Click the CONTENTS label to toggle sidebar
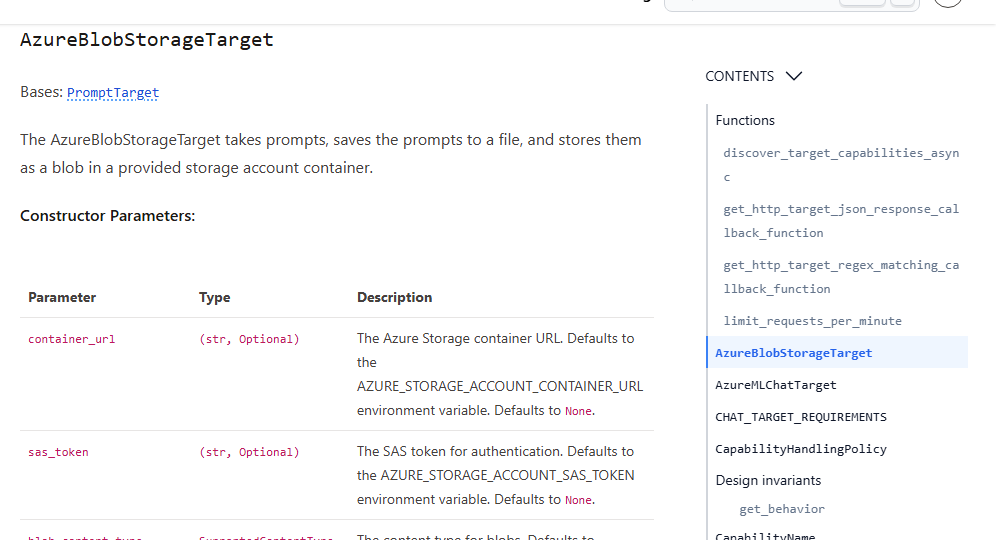Viewport: 996px width, 540px height. (x=739, y=76)
